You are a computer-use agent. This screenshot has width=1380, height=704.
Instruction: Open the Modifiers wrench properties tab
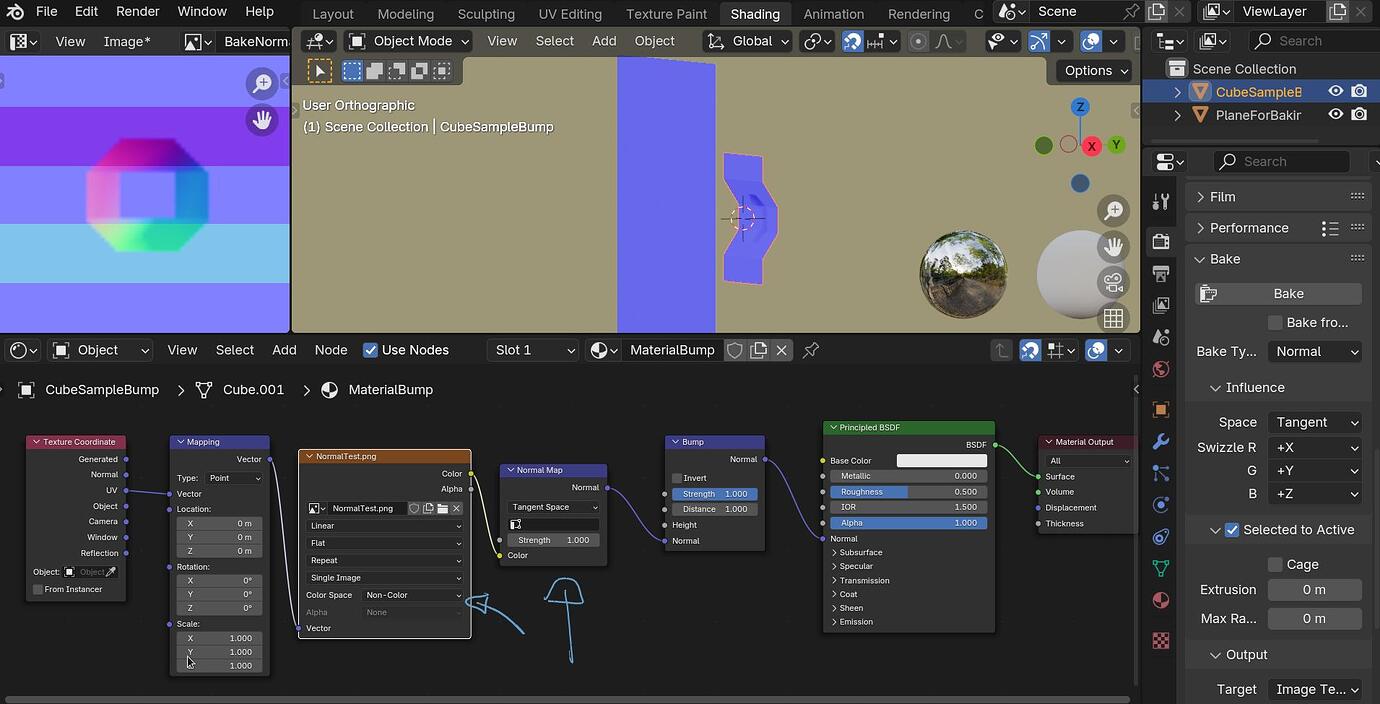click(x=1161, y=441)
